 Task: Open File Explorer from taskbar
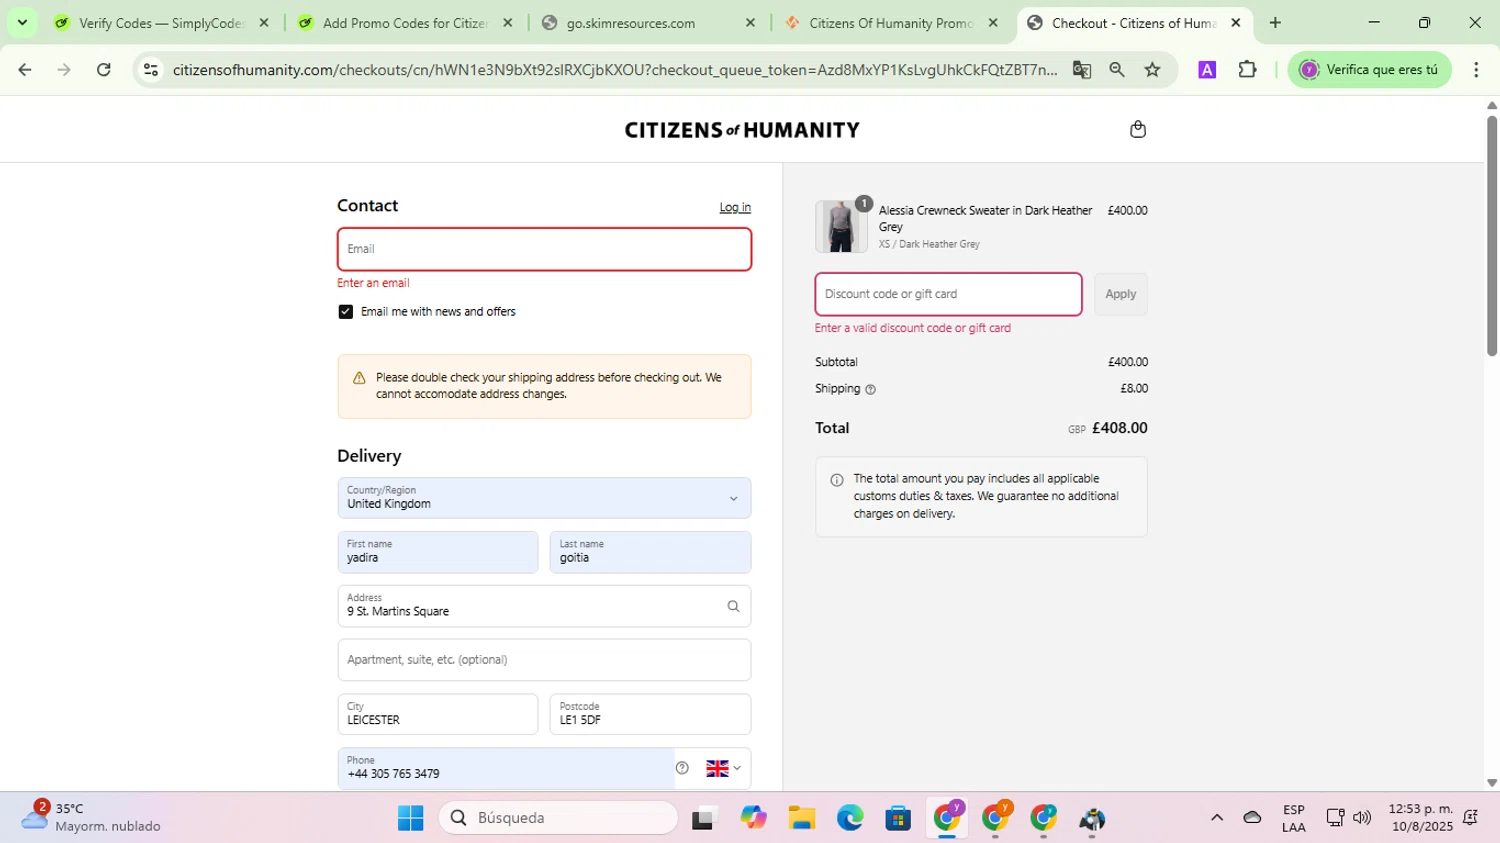(x=801, y=818)
